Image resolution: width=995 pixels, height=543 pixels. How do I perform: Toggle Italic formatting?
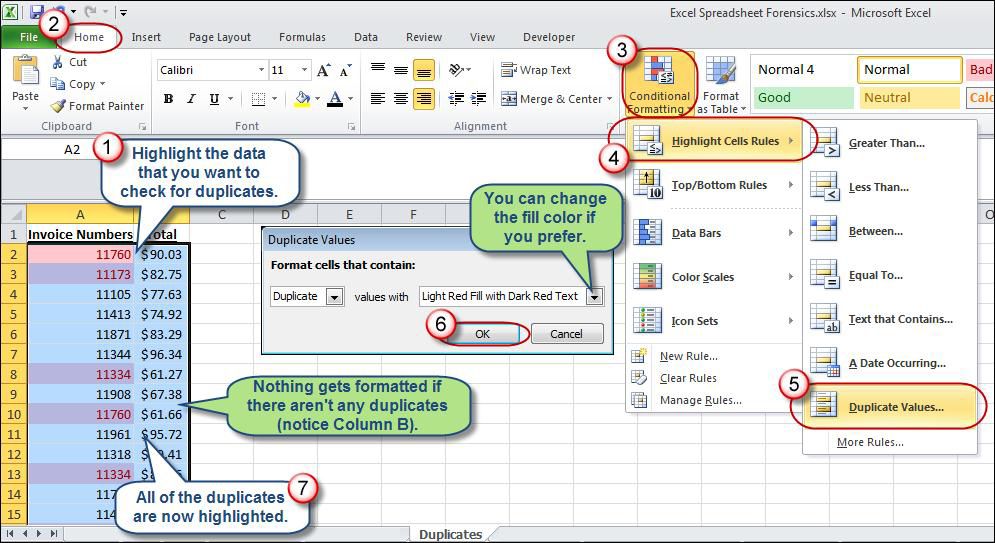190,99
